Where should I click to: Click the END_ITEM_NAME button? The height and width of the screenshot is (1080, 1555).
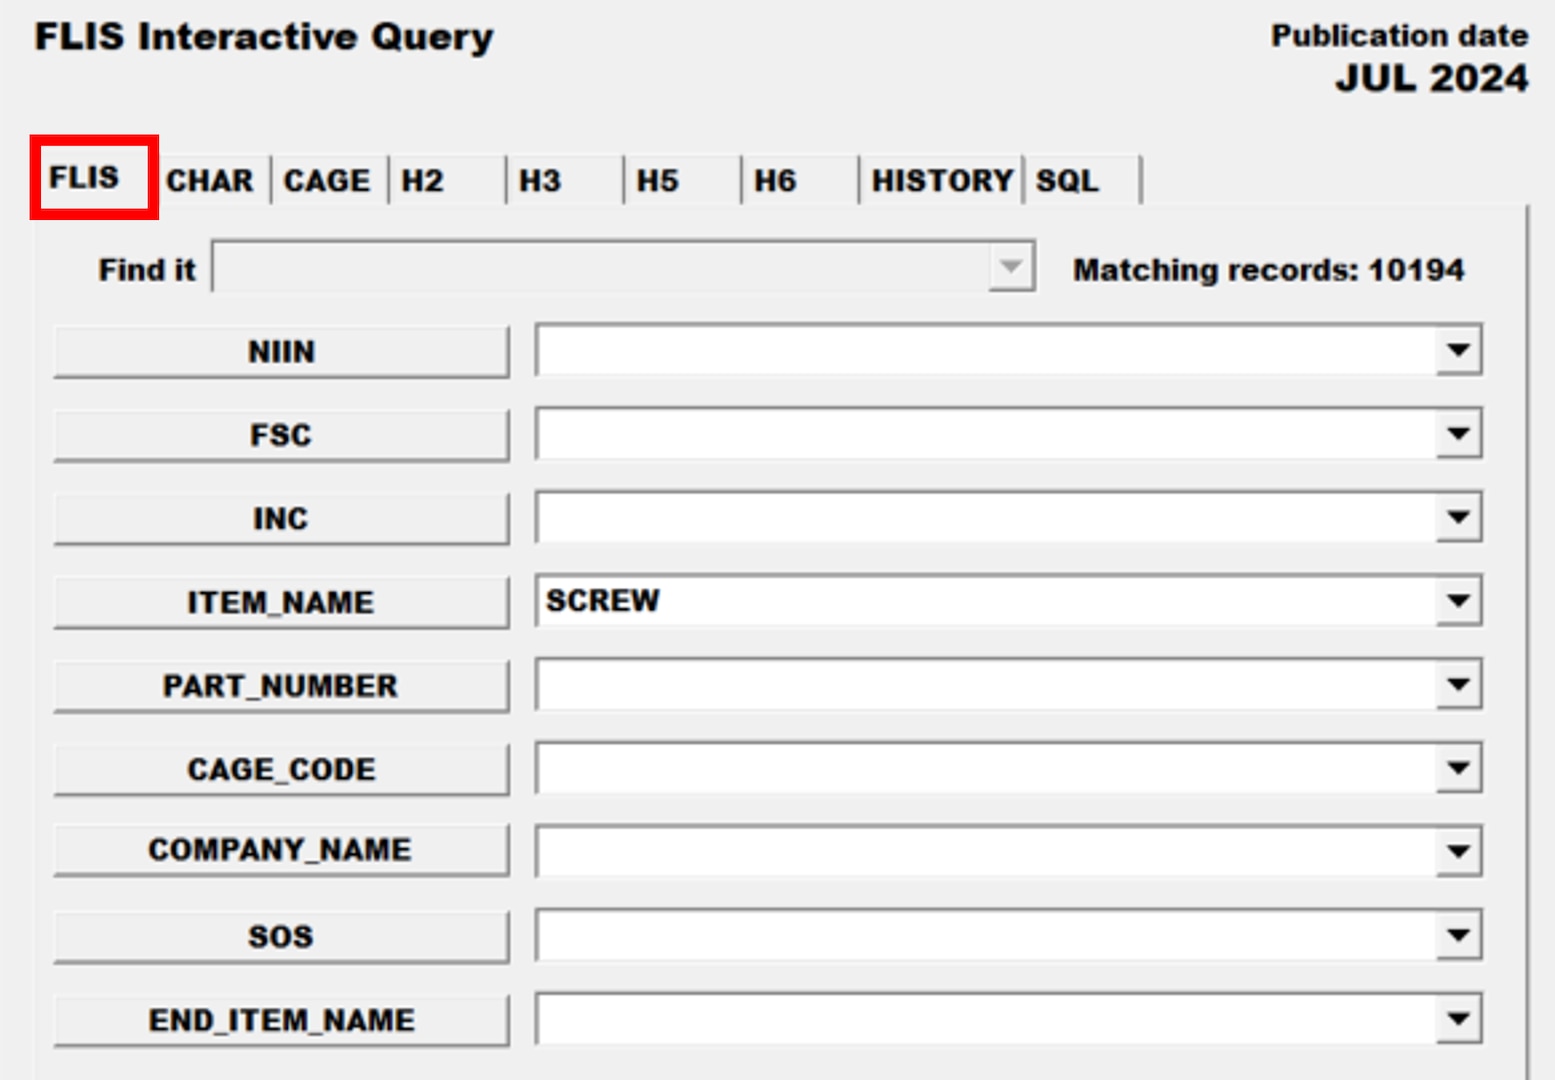pyautogui.click(x=281, y=1020)
